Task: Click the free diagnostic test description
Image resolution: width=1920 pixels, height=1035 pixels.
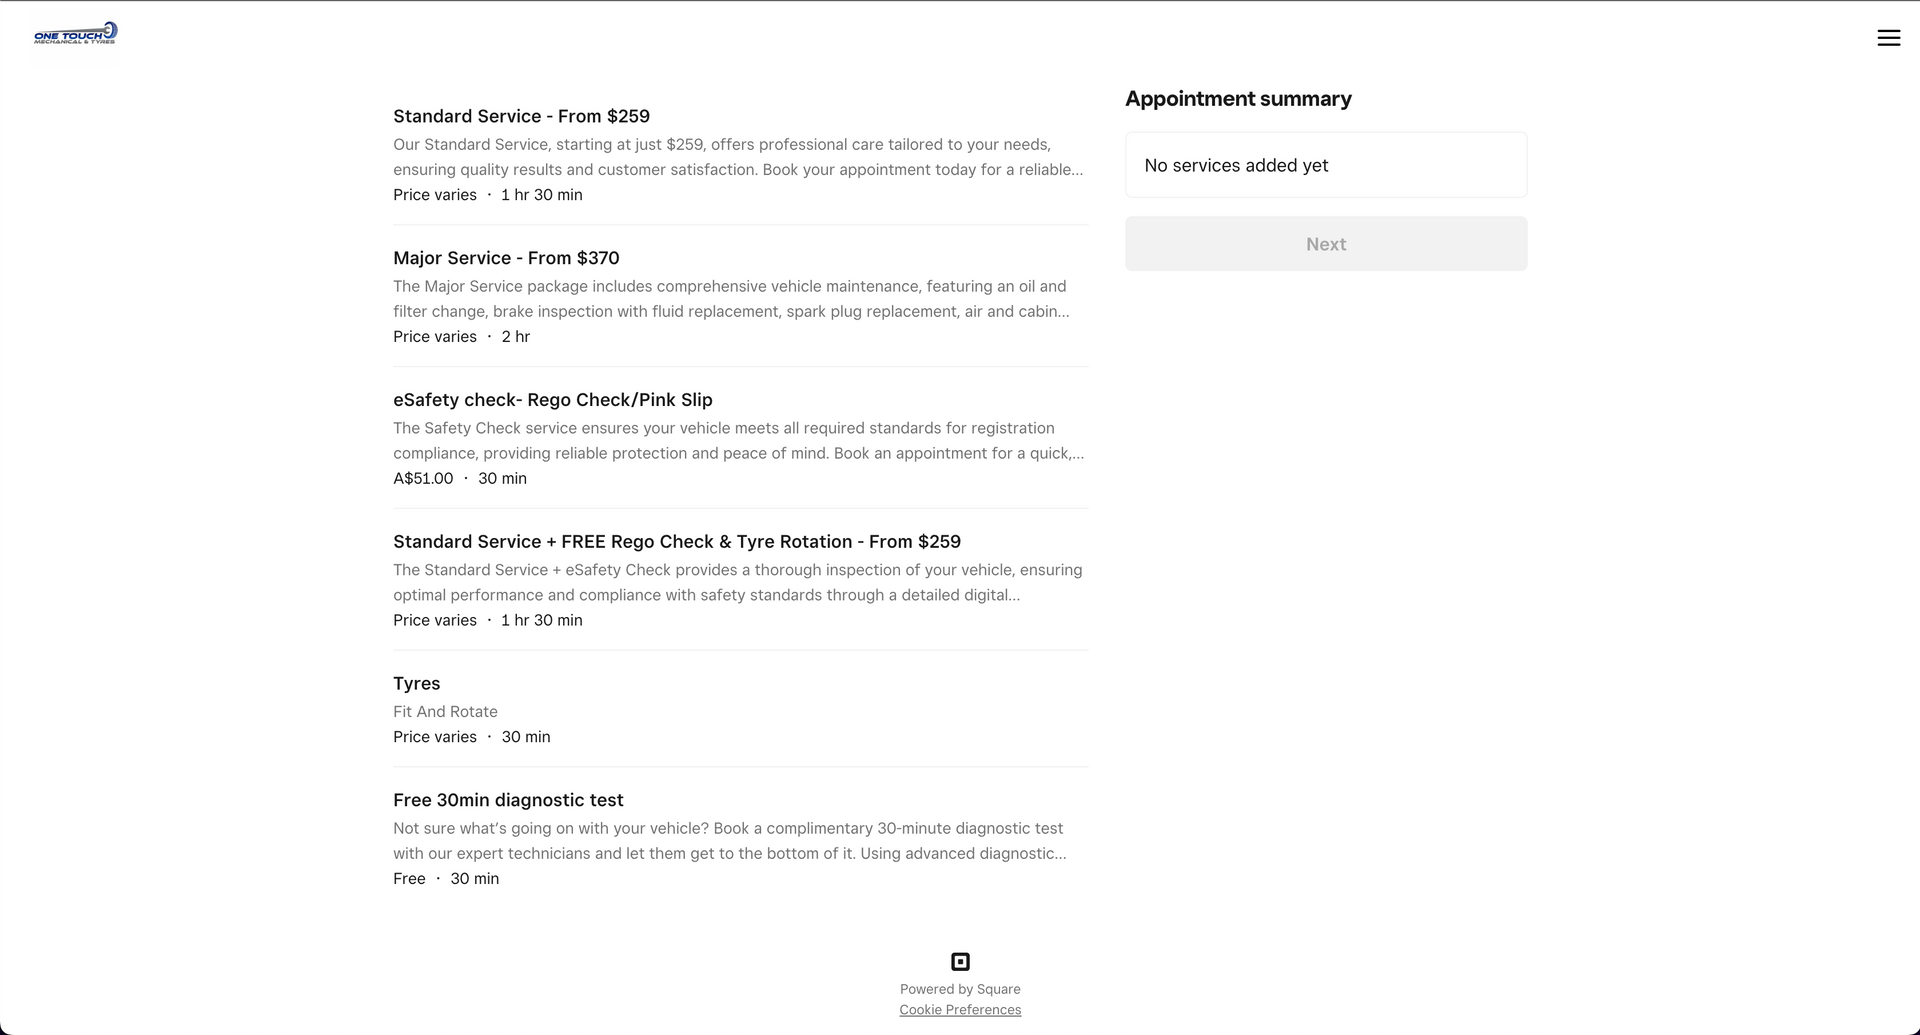Action: tap(729, 841)
